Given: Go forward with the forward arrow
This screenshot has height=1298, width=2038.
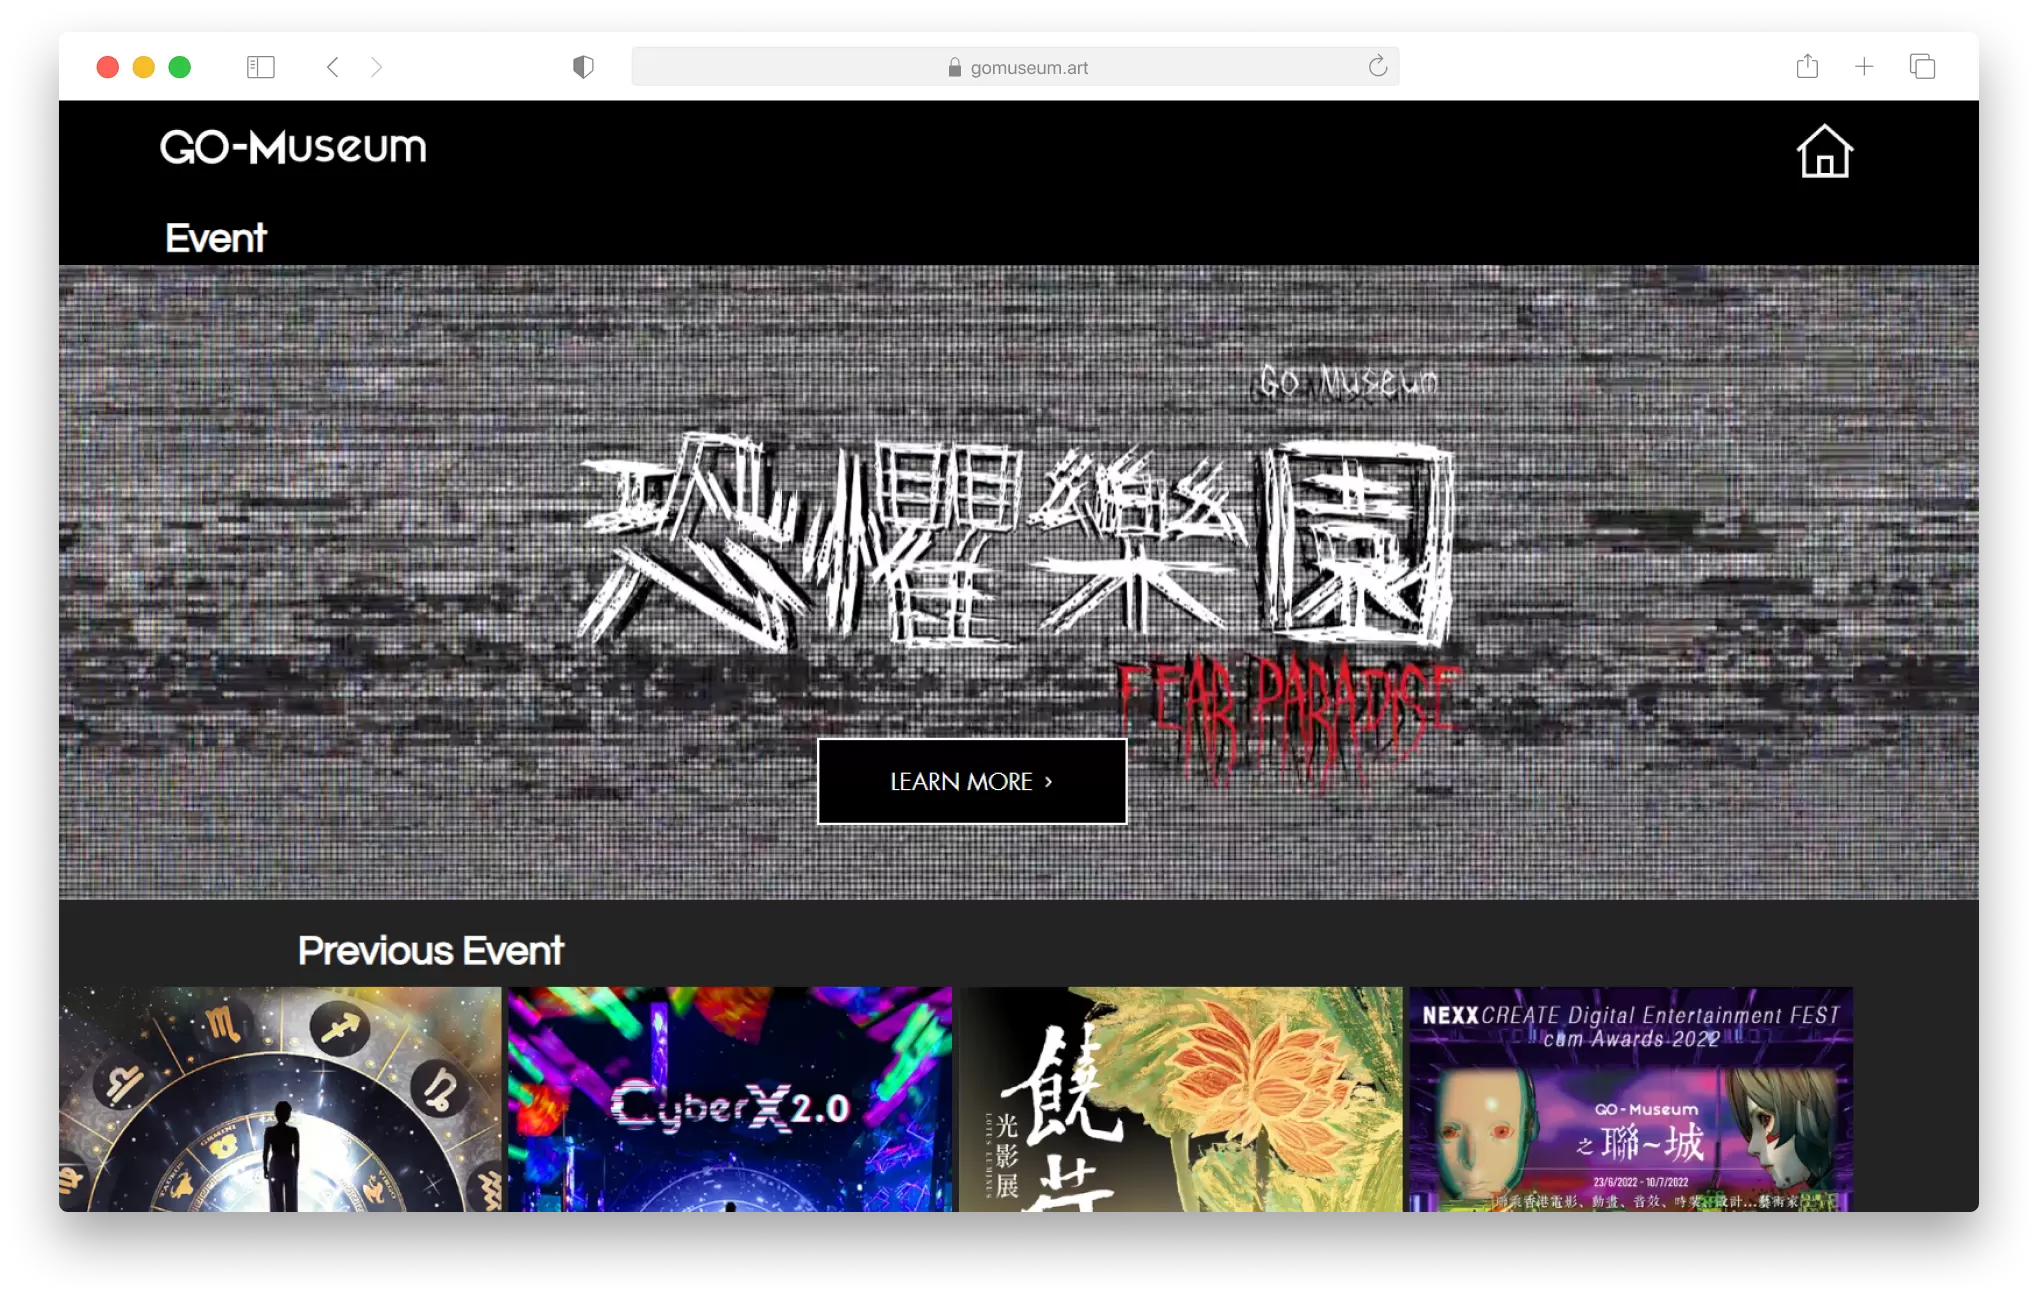Looking at the screenshot, I should tap(376, 67).
